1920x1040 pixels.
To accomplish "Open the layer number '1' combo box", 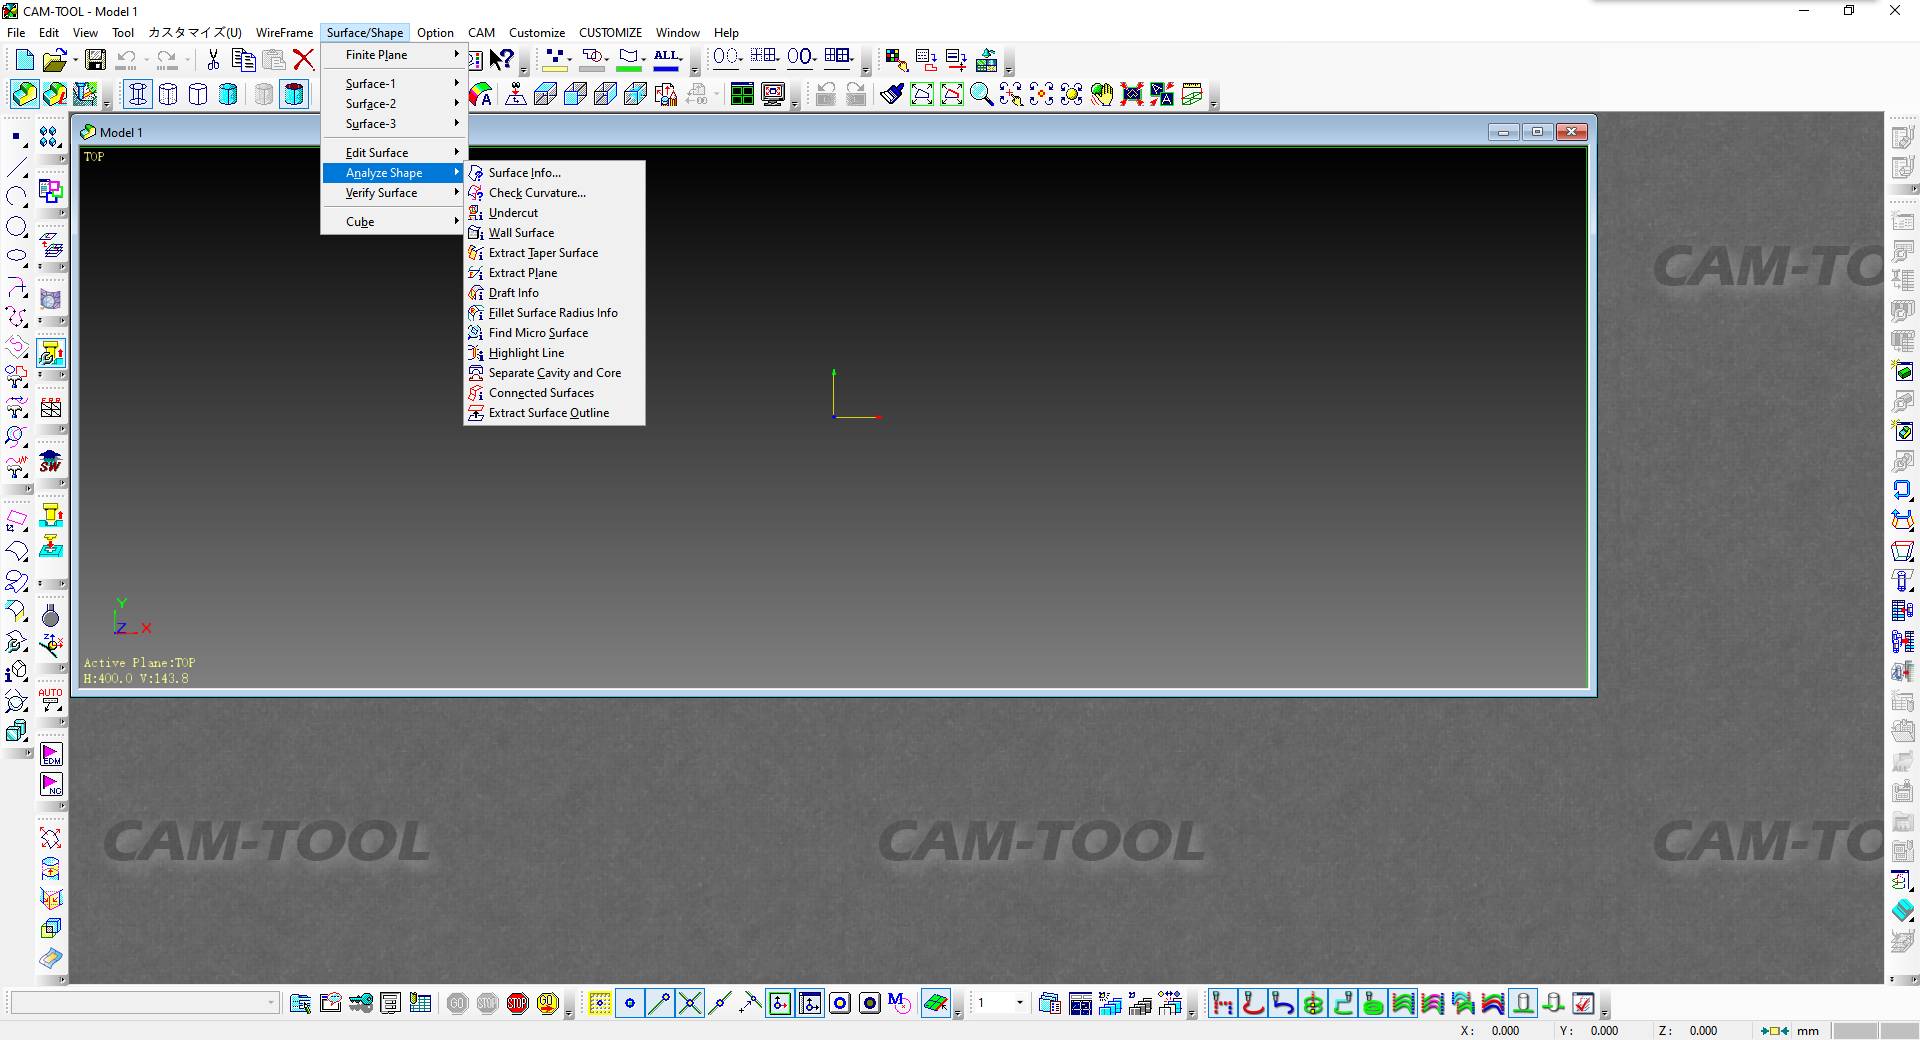I will point(1001,1003).
